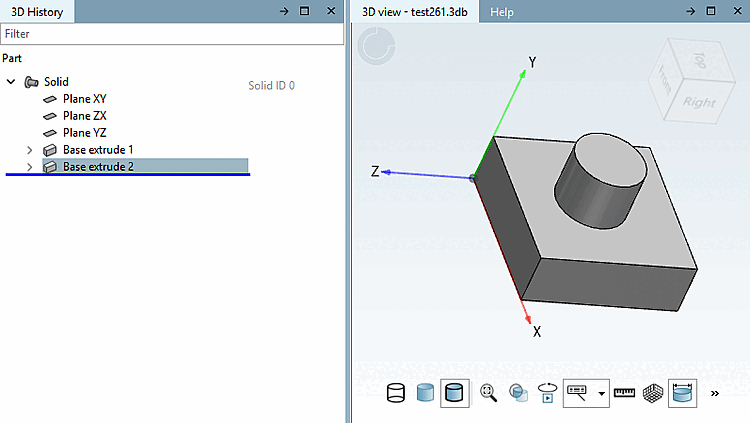Toggle the dimensions display cylinder icon
The height and width of the screenshot is (423, 750).
point(682,393)
